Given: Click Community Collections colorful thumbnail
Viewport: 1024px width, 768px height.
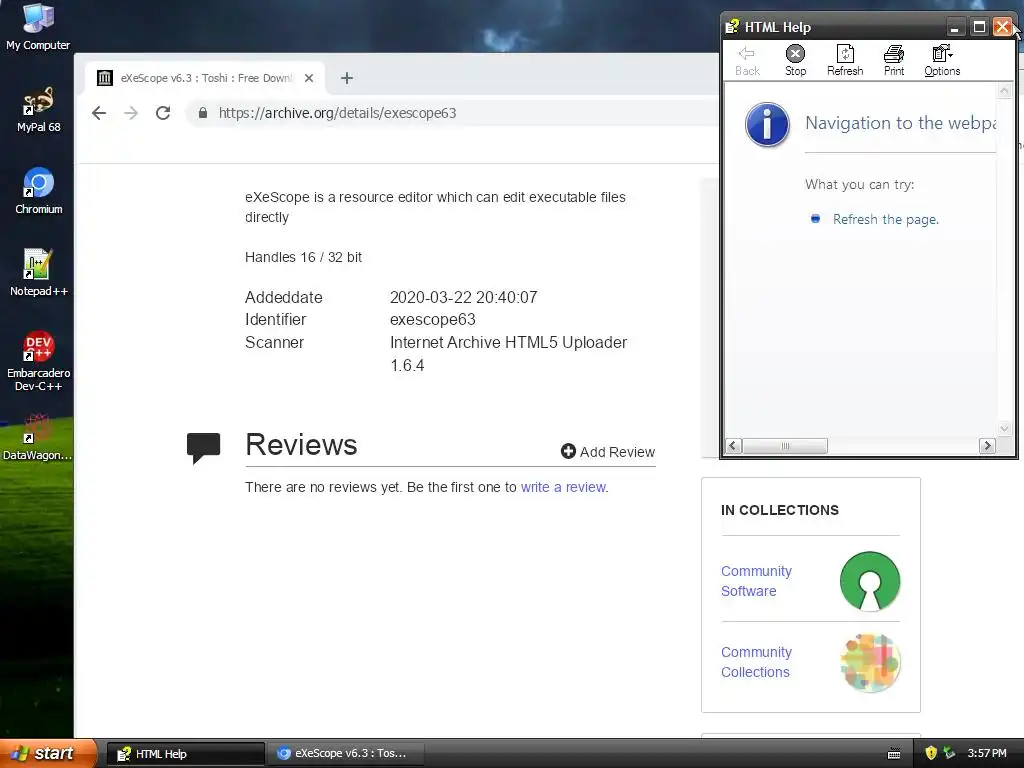Looking at the screenshot, I should [x=870, y=663].
